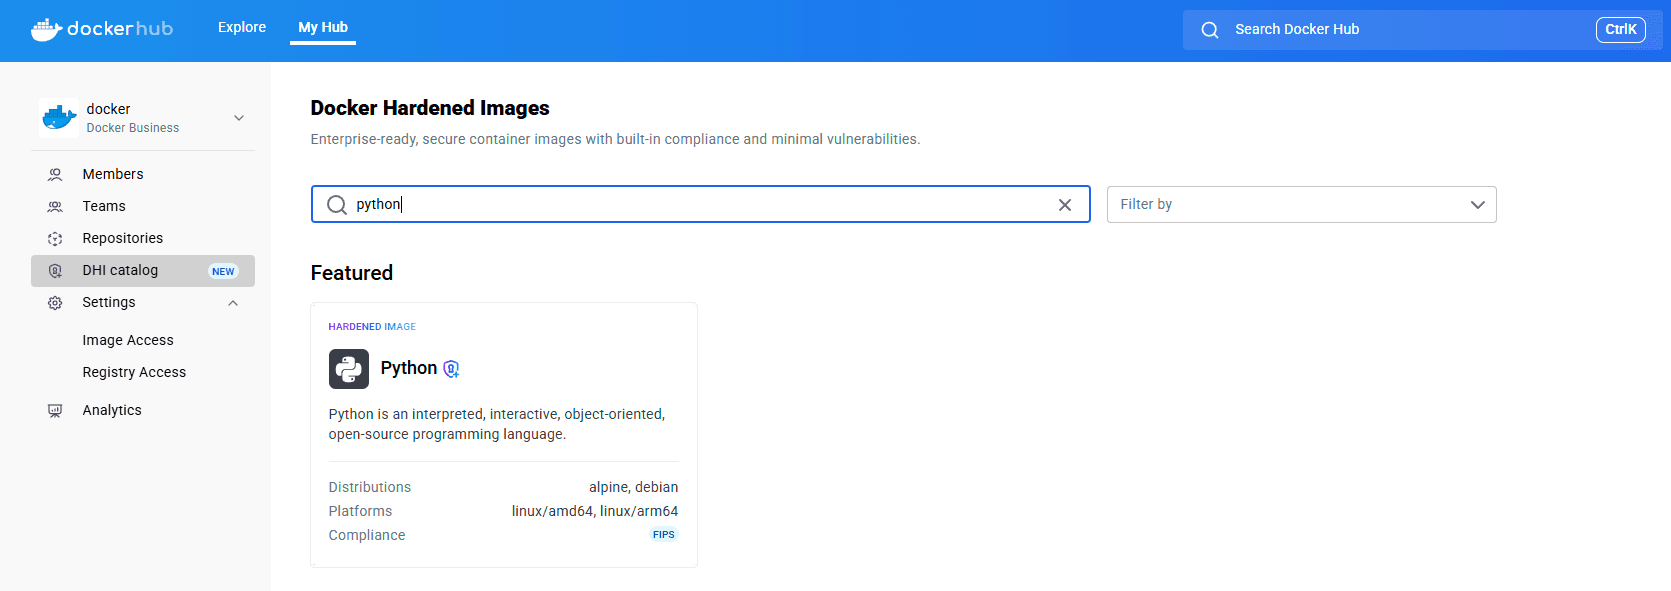Viewport: 1671px width, 591px height.
Task: Switch to the Explore tab
Action: [242, 28]
